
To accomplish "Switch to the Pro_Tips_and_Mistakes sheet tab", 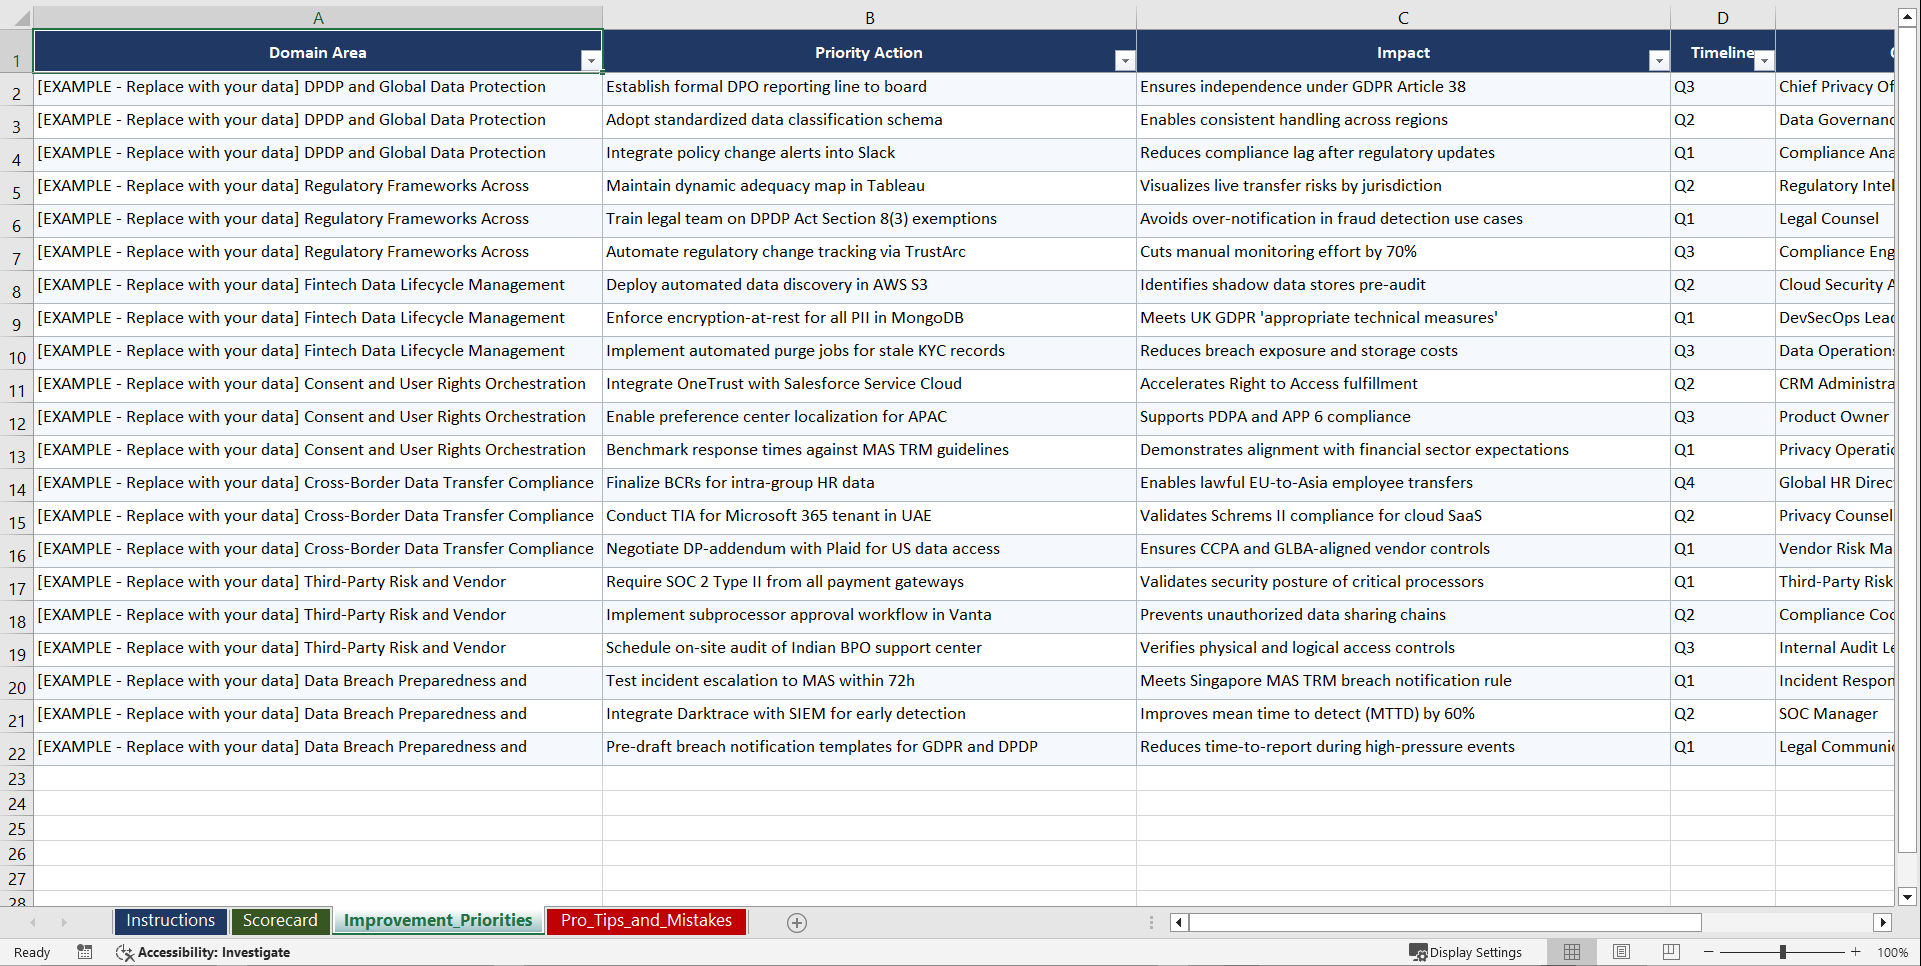I will (x=645, y=920).
